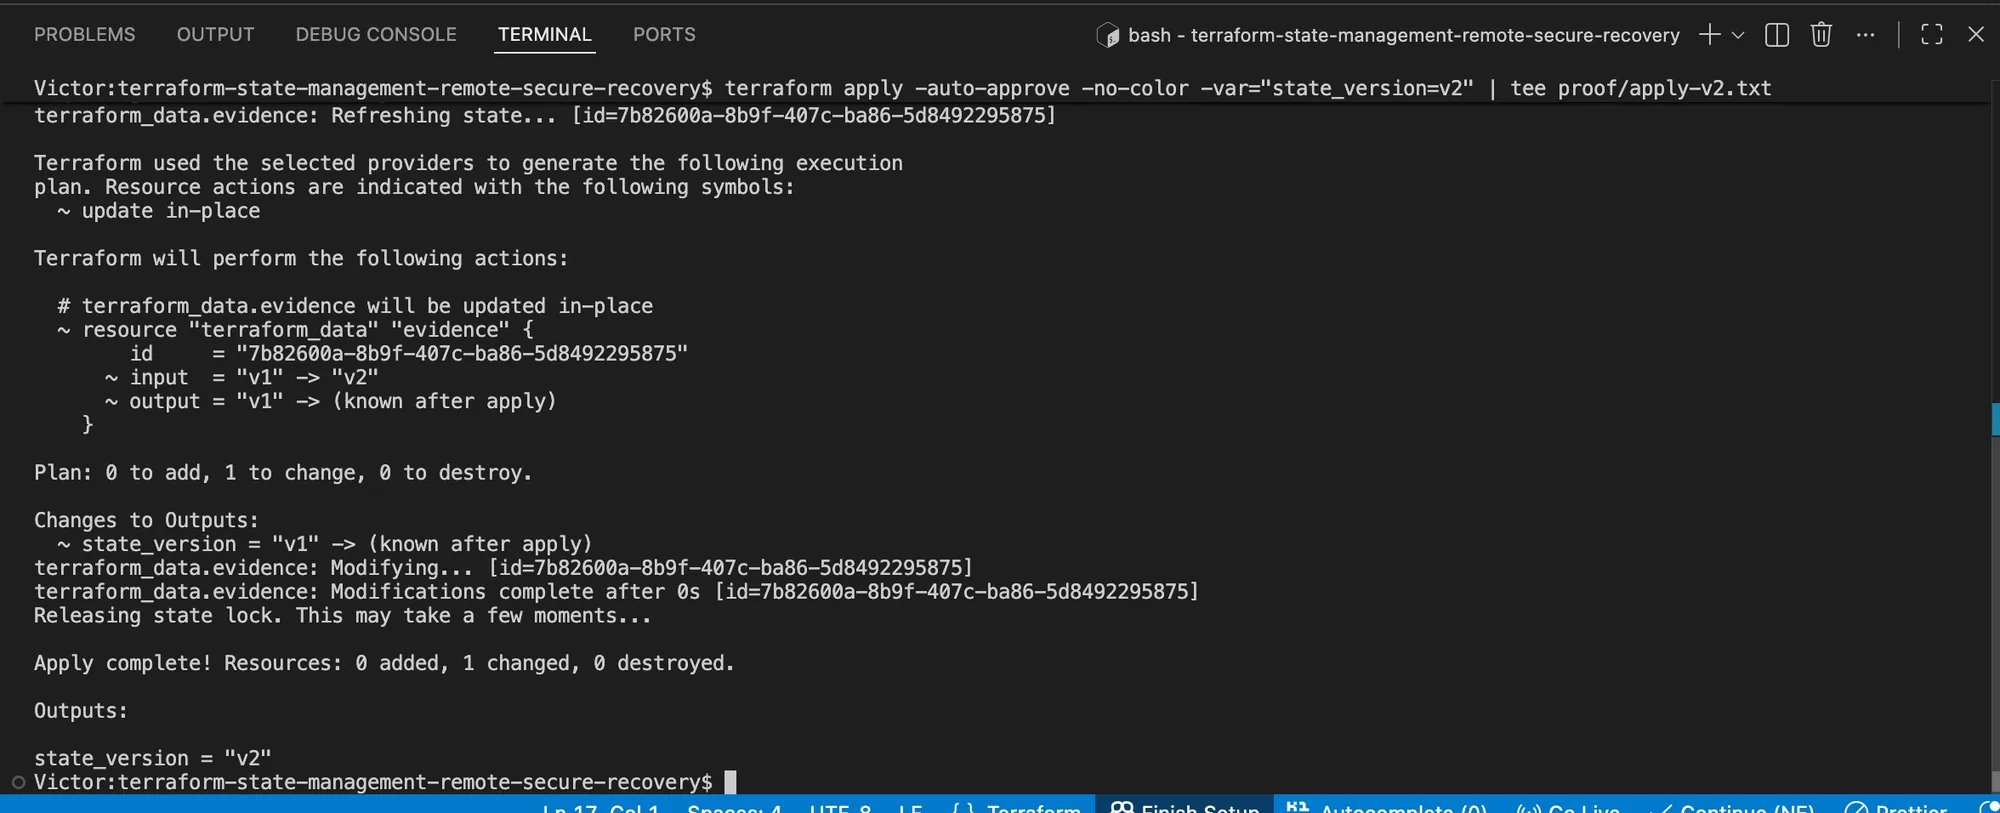2000x813 pixels.
Task: Click the resource "terraform_data" "evidence" line
Action: 296,330
